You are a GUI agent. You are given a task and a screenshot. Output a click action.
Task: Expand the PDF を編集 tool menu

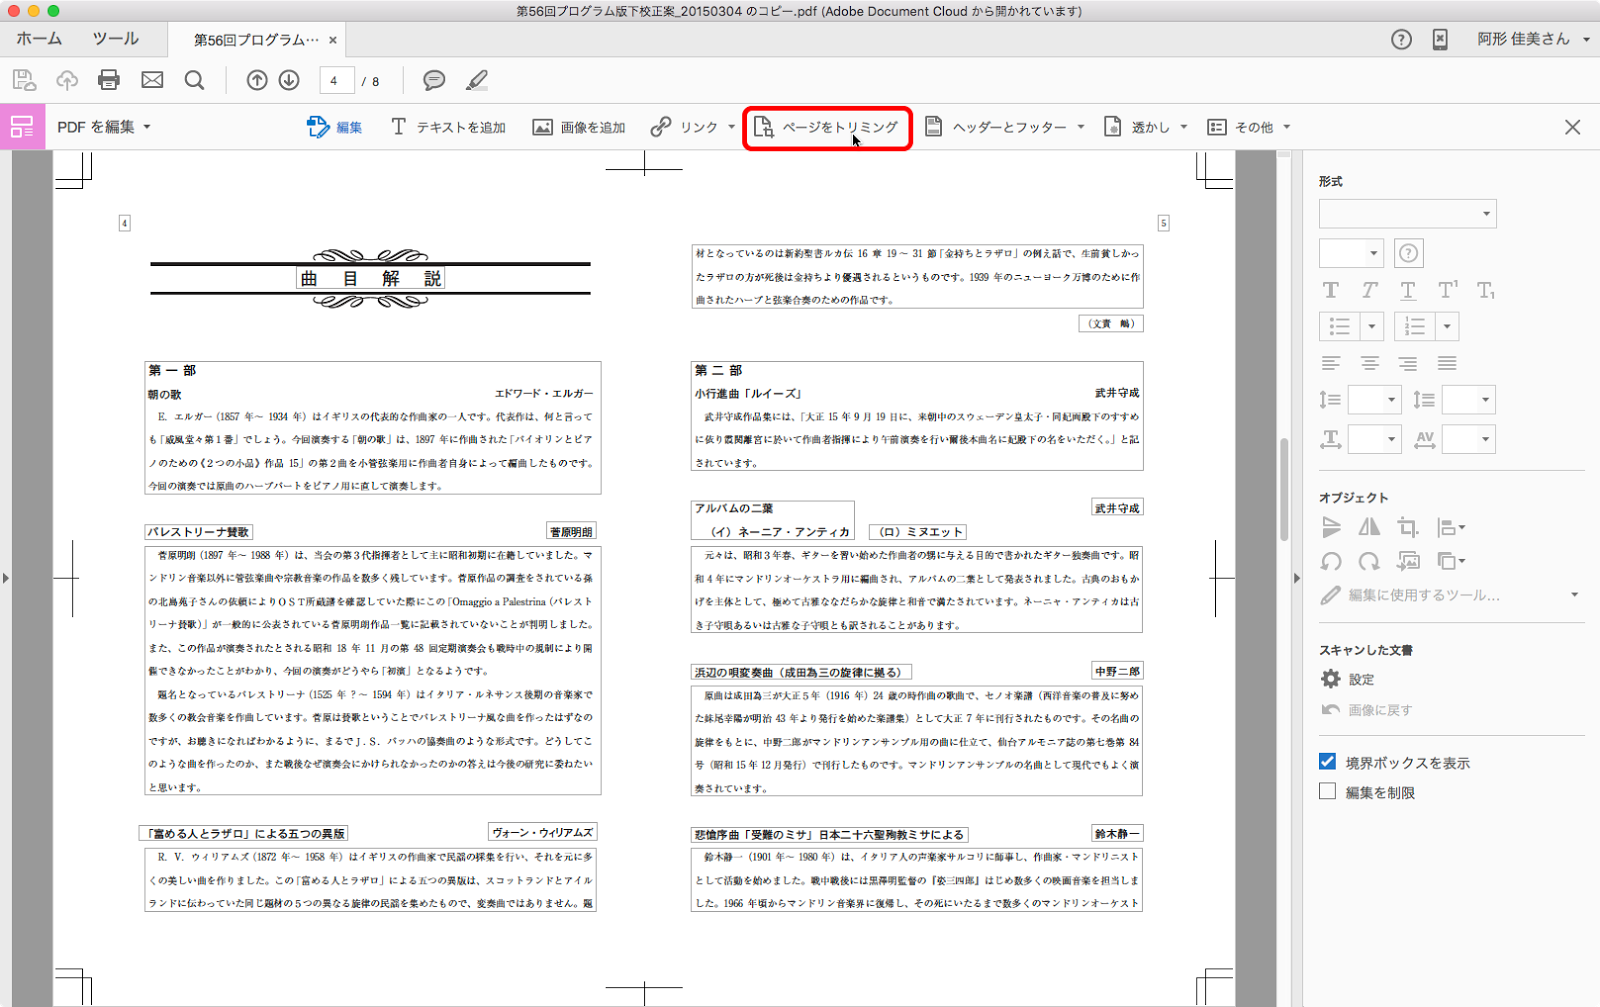104,127
